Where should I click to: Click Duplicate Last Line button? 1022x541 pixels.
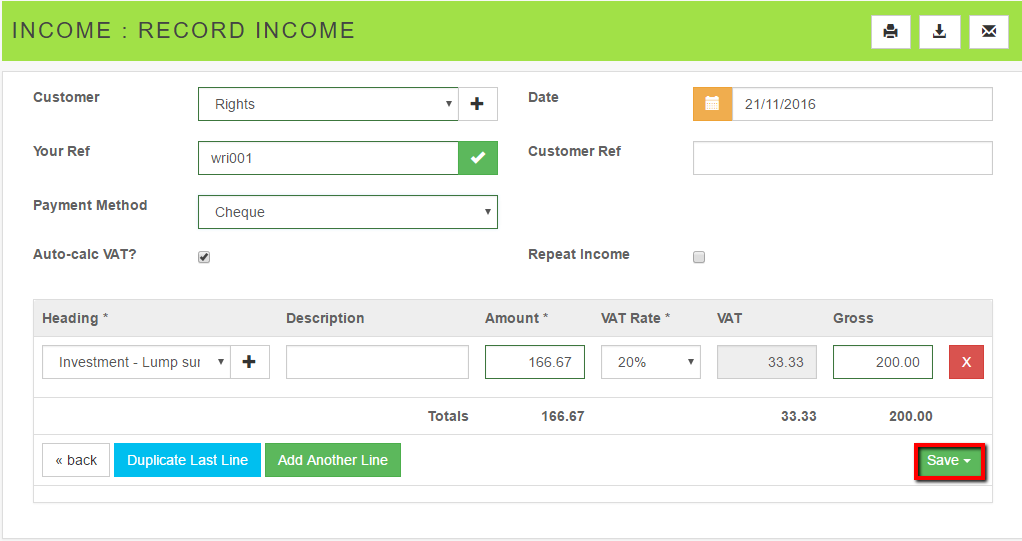pos(187,460)
